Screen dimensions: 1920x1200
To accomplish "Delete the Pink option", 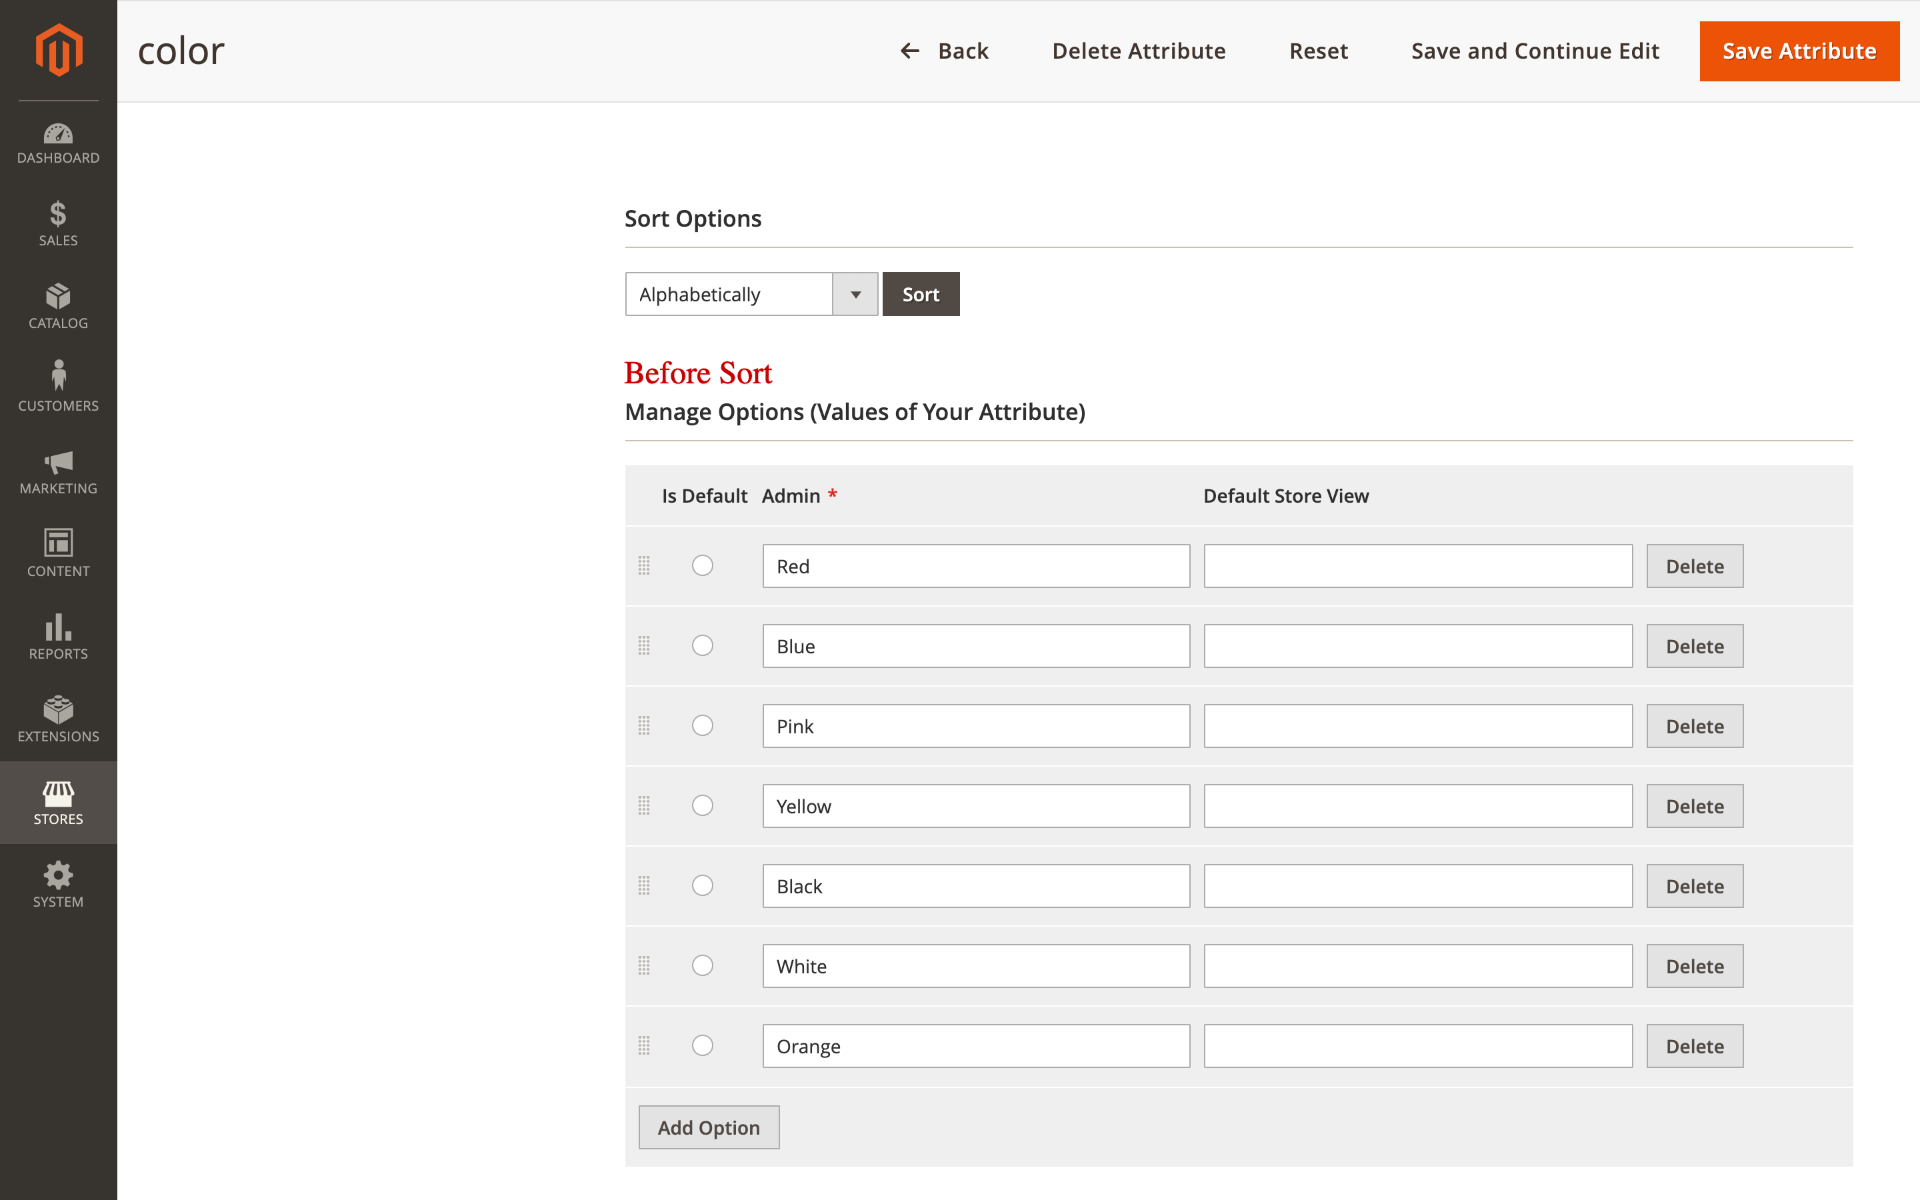I will click(x=1695, y=726).
